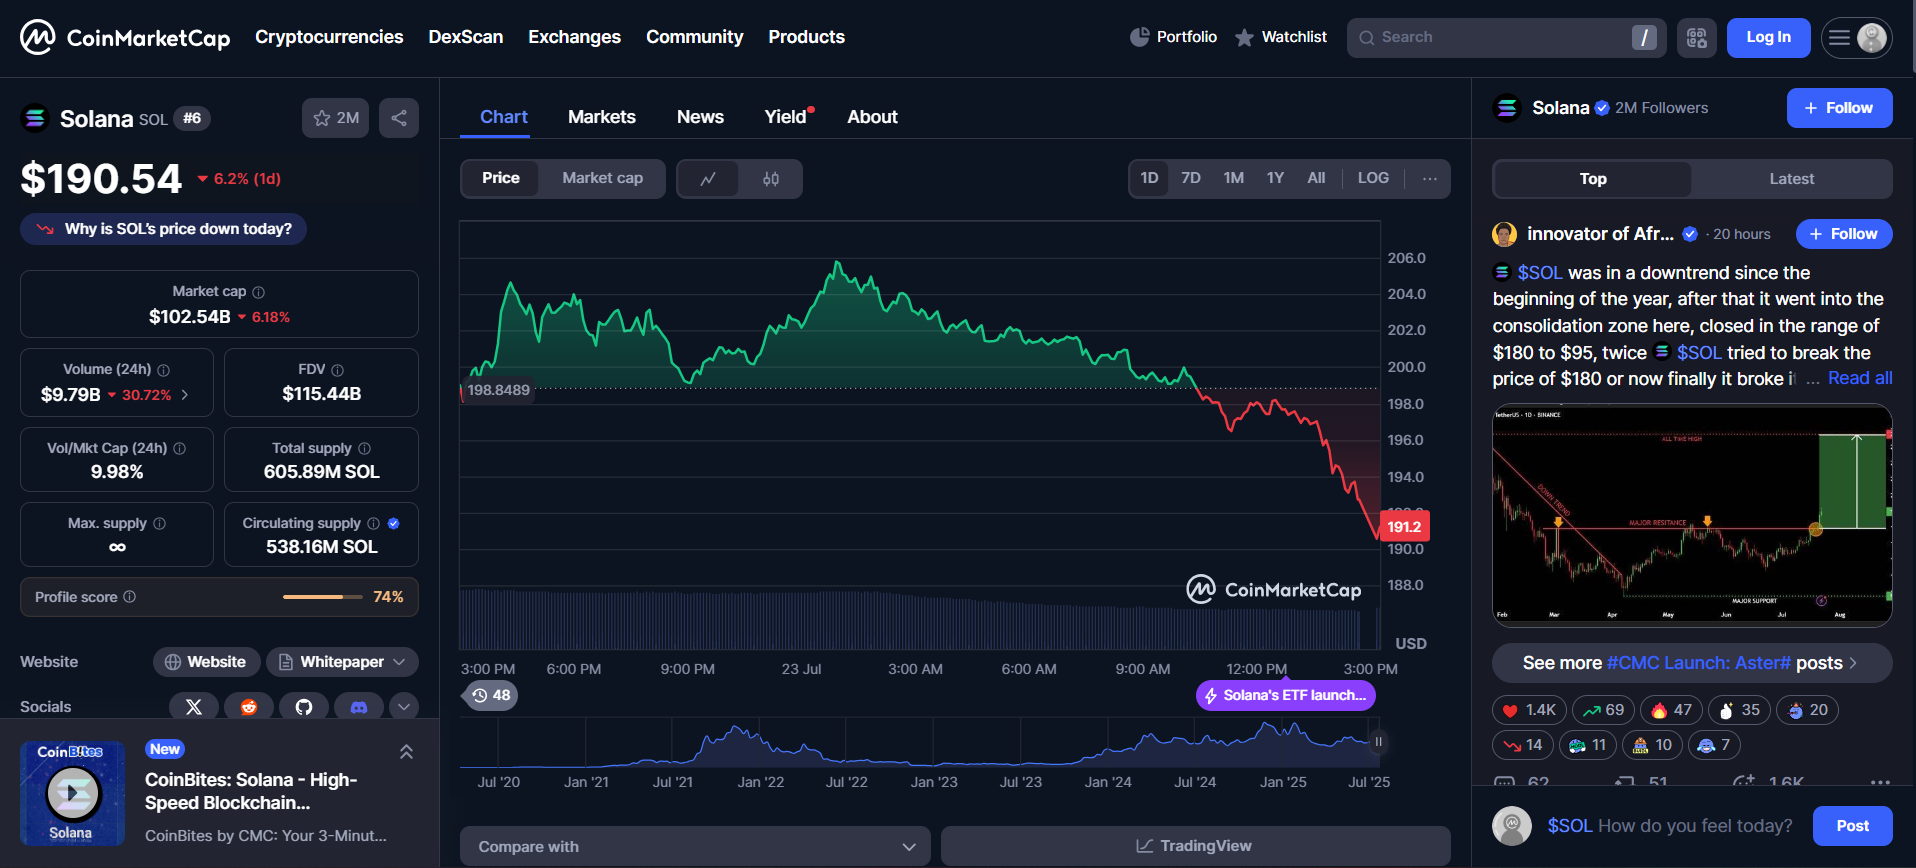Click the fire reaction 47

(x=1671, y=710)
